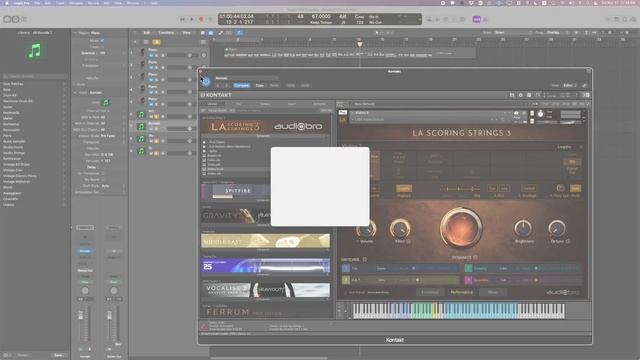Click the Kontakt browser toggle icon
The height and width of the screenshot is (360, 640).
click(x=512, y=95)
